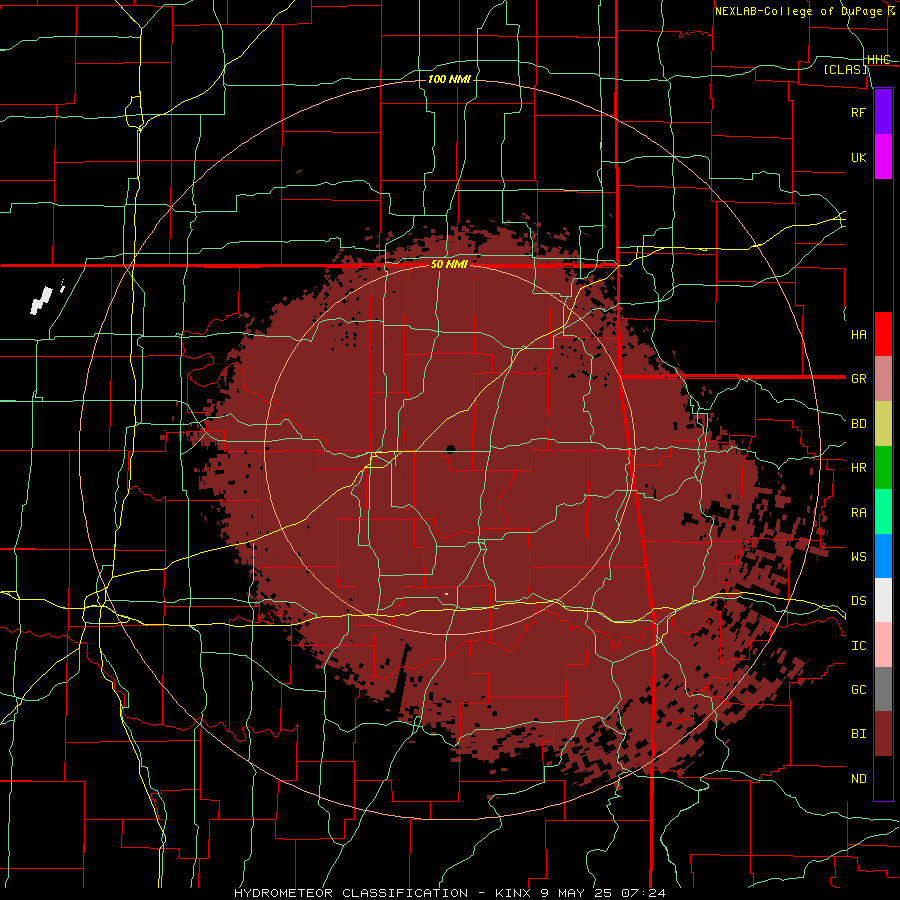
Task: Click the HR legend label
Action: 858,468
